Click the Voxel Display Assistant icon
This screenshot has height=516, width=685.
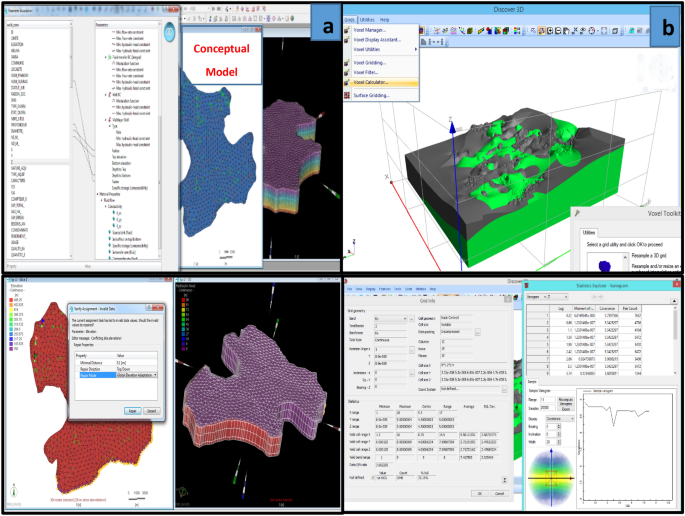349,40
